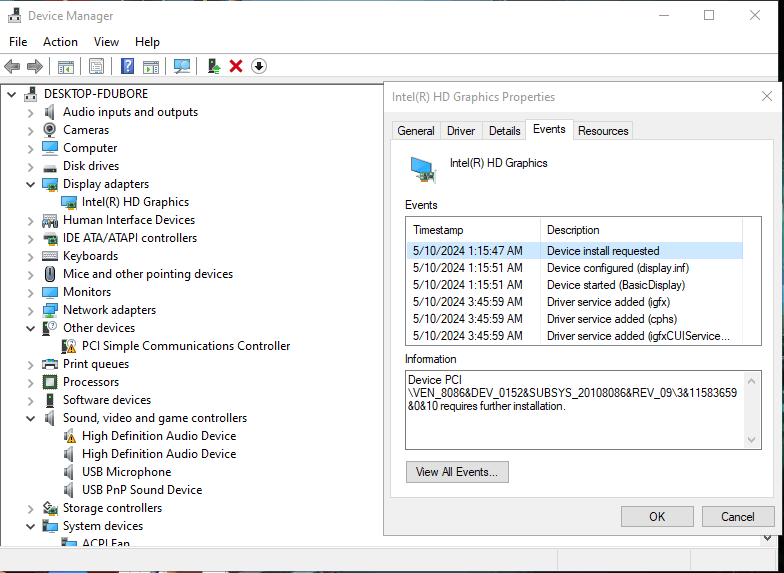Expand the Print queues category
Image resolution: width=784 pixels, height=573 pixels.
click(x=30, y=364)
